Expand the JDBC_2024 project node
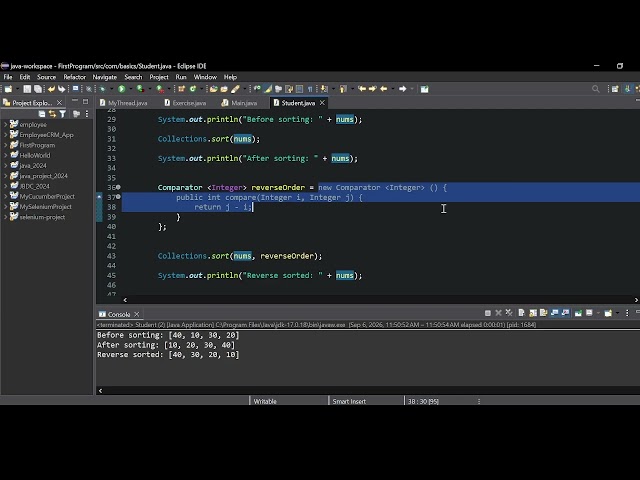This screenshot has height=480, width=640. 5,186
